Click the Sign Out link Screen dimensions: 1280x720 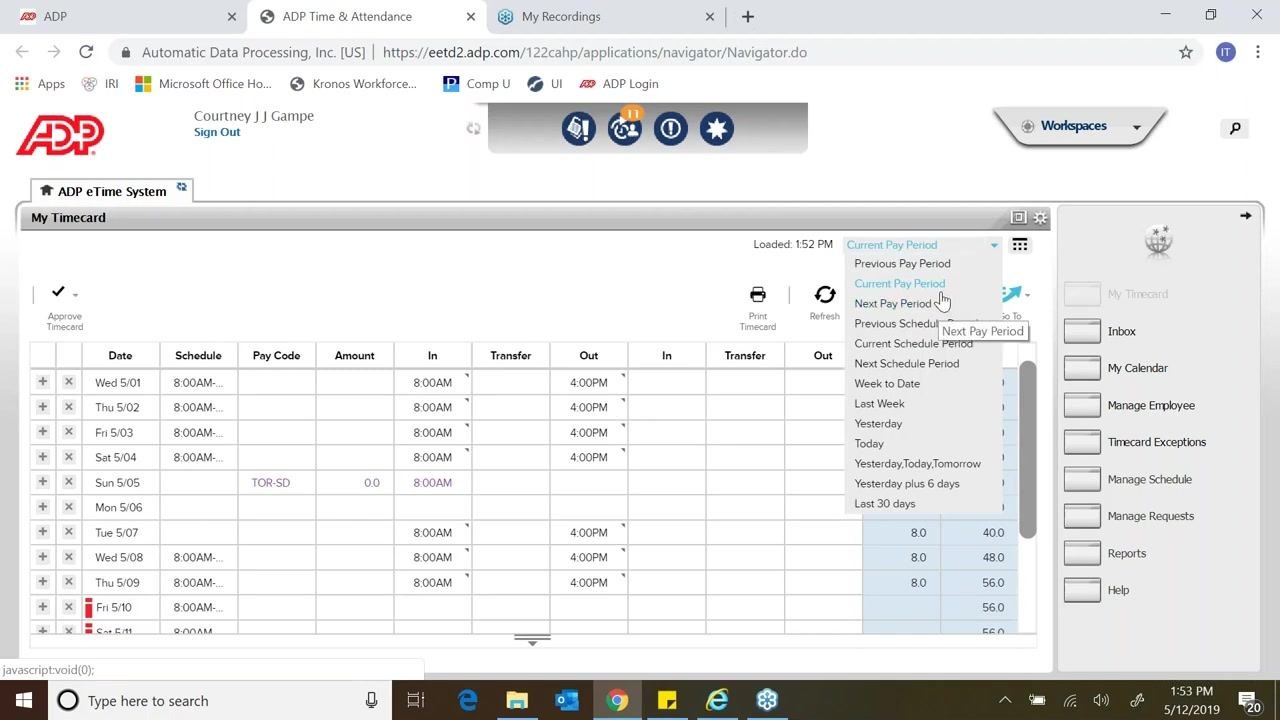pos(217,132)
